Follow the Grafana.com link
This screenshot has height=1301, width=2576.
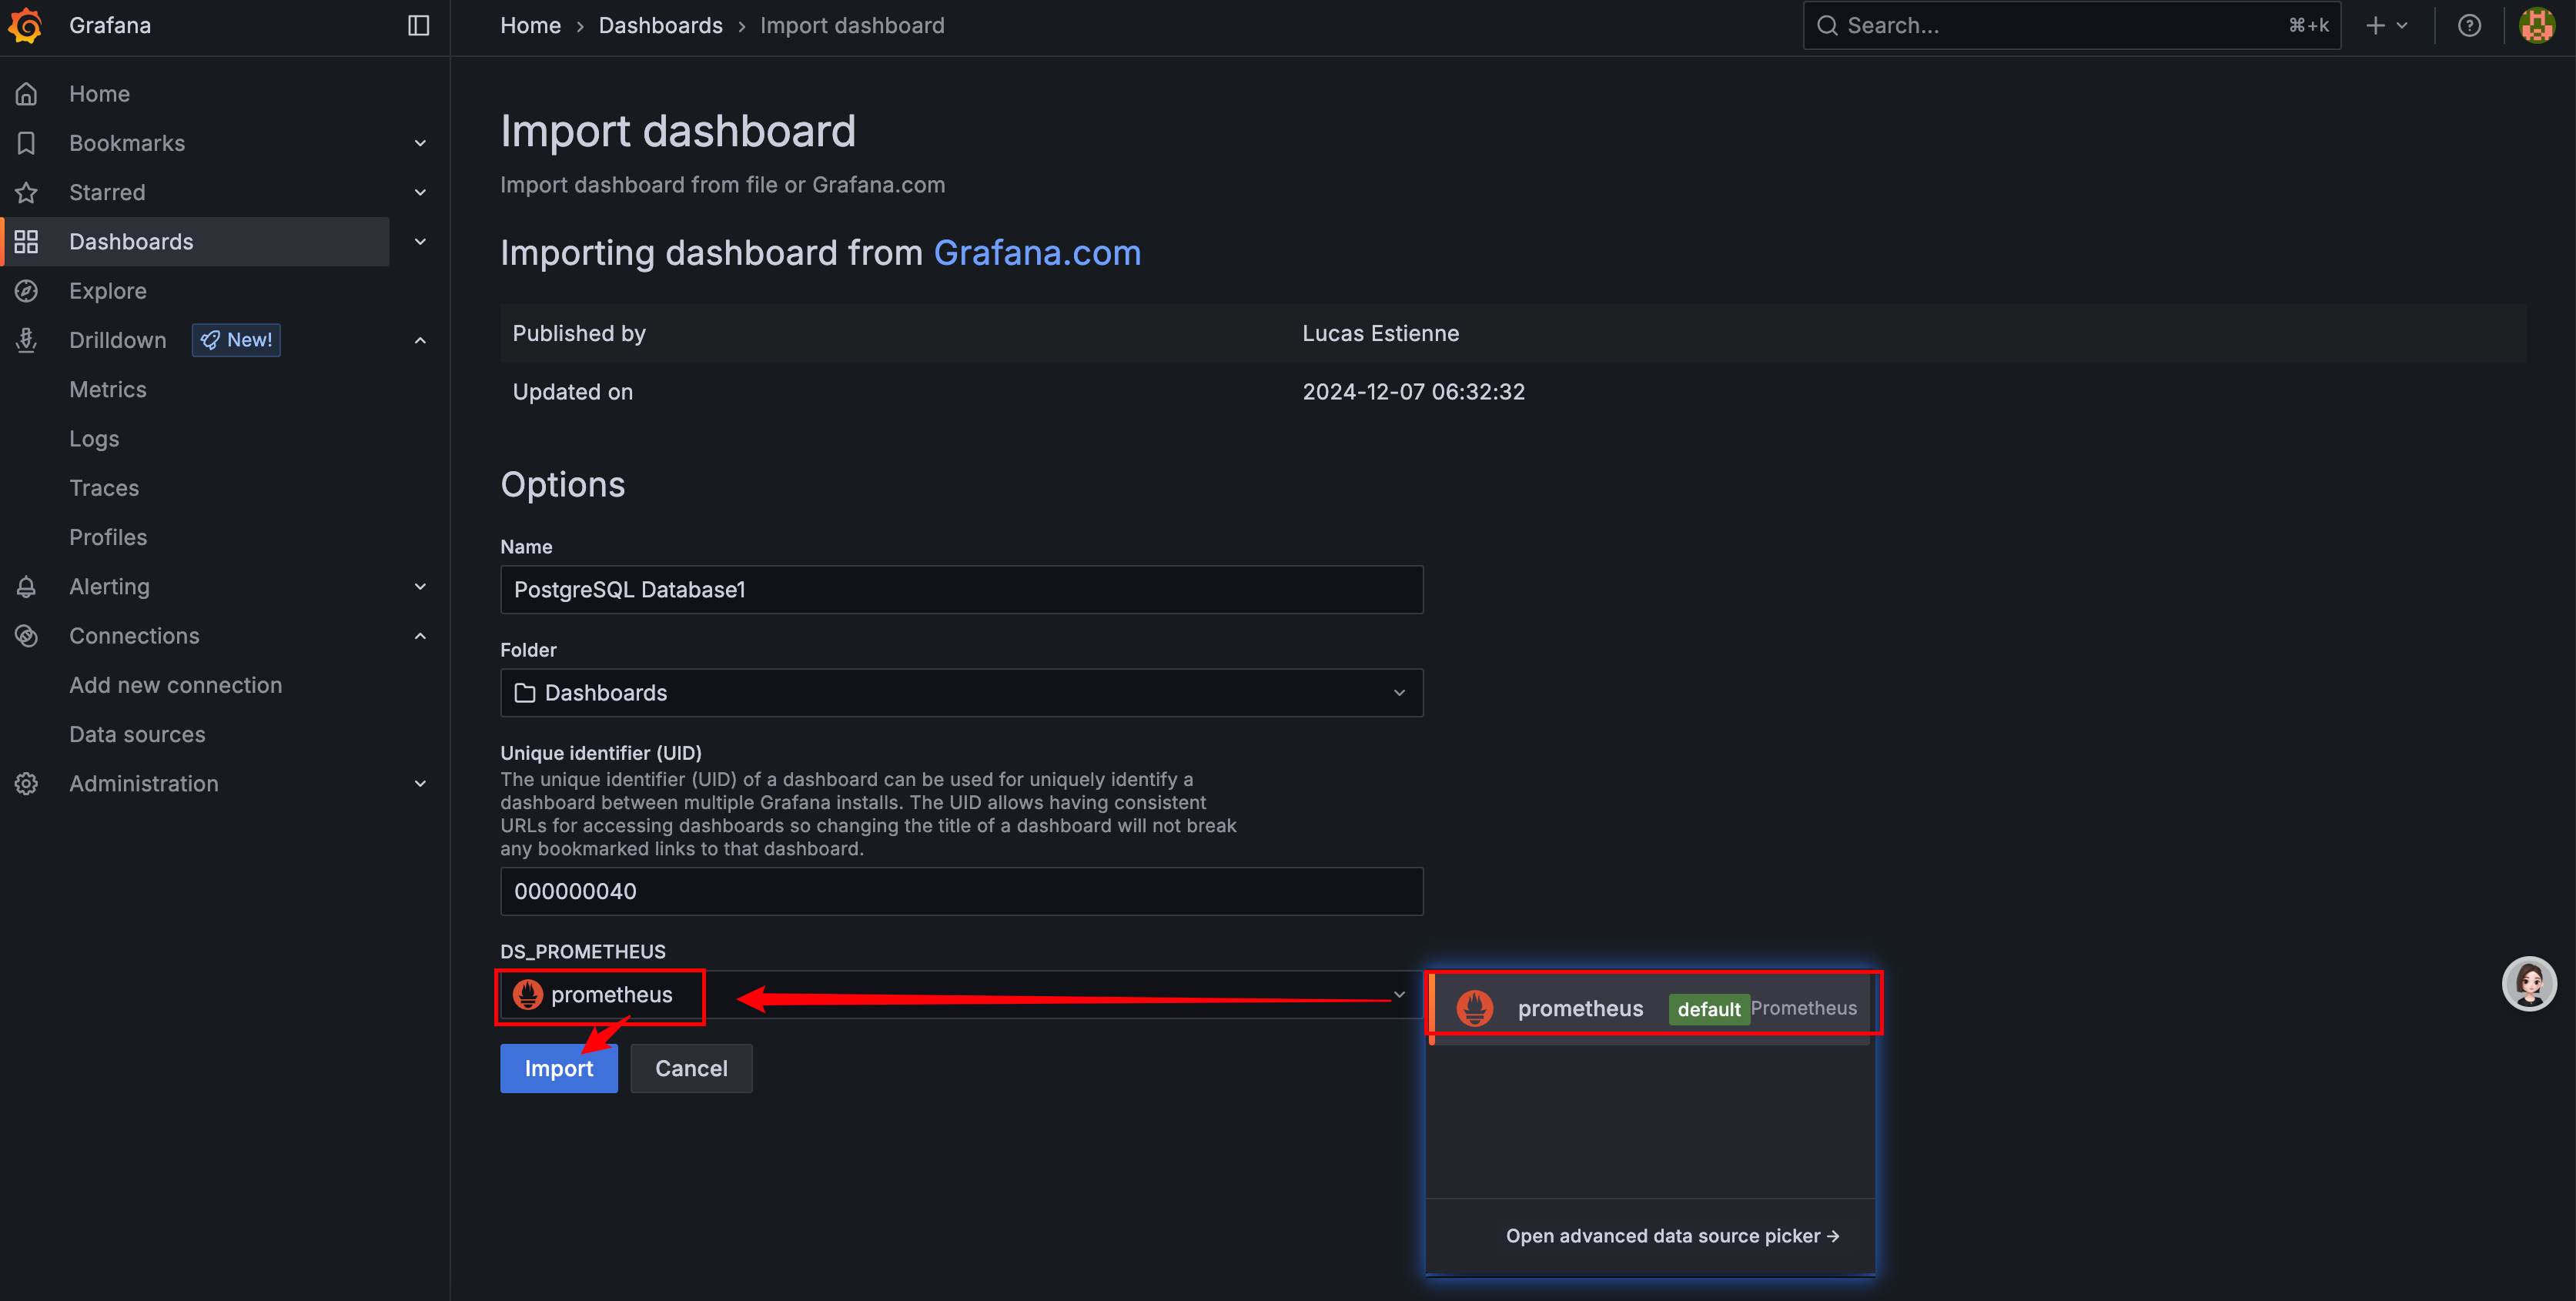point(1037,253)
